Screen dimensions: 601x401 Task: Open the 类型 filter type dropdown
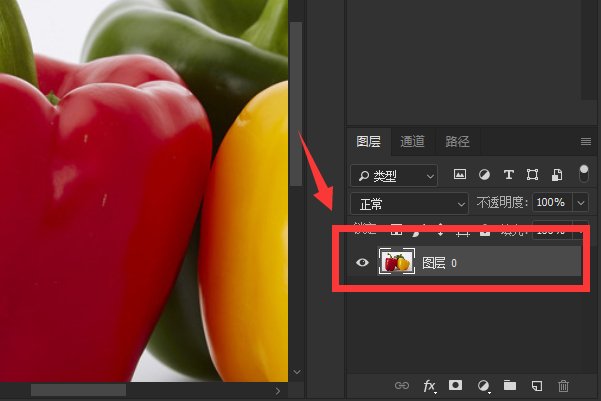[x=394, y=175]
